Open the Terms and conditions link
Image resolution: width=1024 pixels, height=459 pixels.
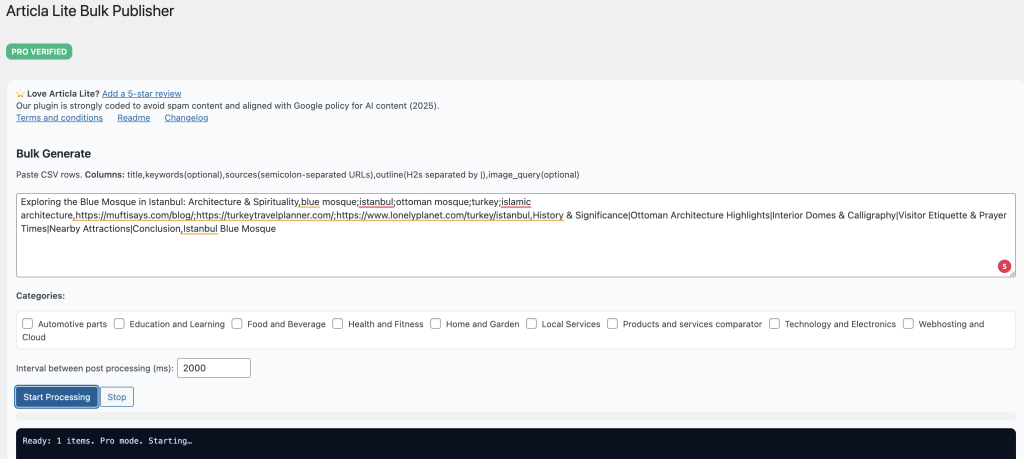coord(59,118)
